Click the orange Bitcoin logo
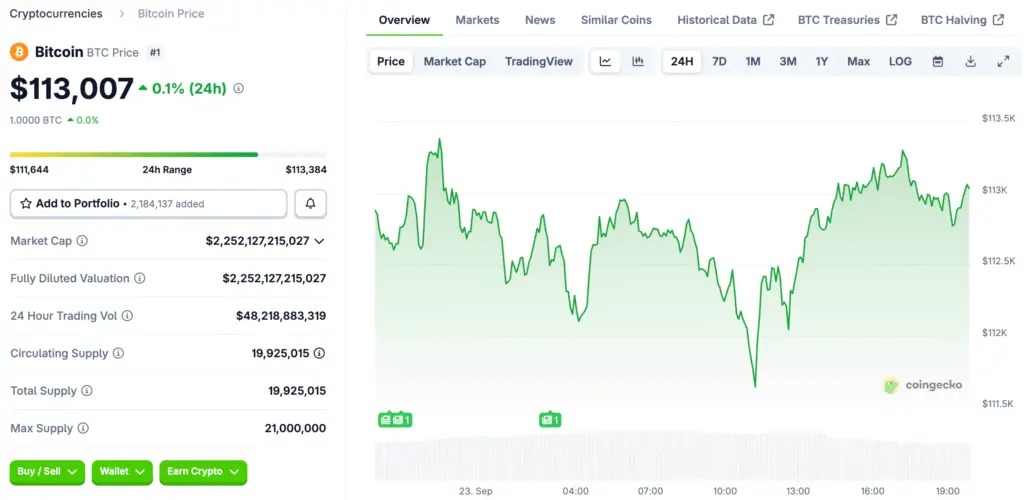The width and height of the screenshot is (1024, 500). pyautogui.click(x=19, y=51)
